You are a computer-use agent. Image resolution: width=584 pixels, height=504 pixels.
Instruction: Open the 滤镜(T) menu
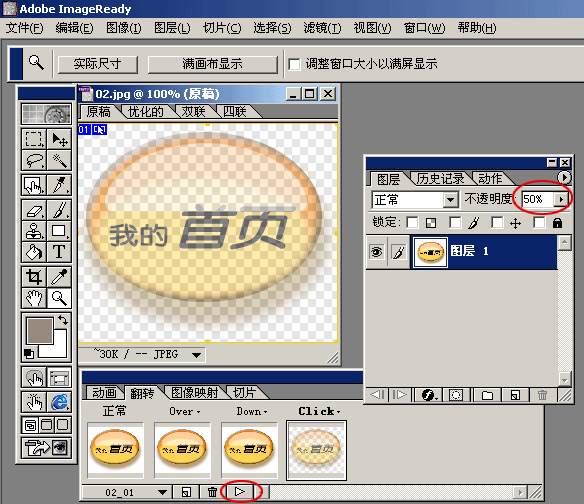pos(322,28)
